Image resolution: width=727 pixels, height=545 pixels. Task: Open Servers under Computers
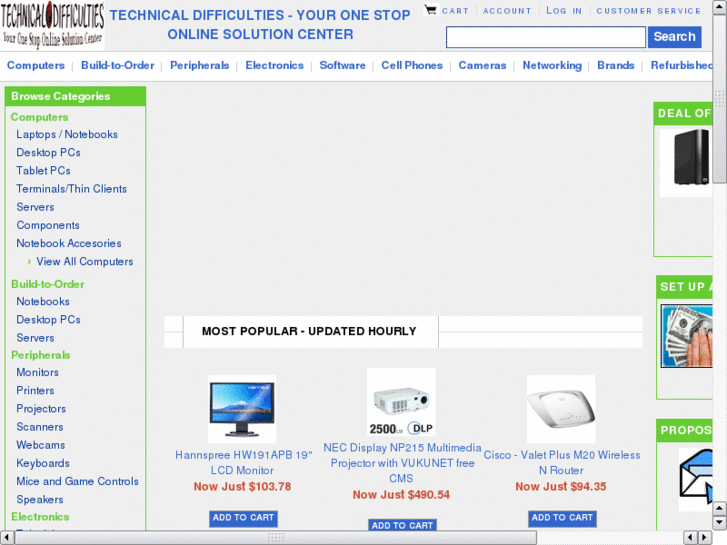click(x=35, y=207)
